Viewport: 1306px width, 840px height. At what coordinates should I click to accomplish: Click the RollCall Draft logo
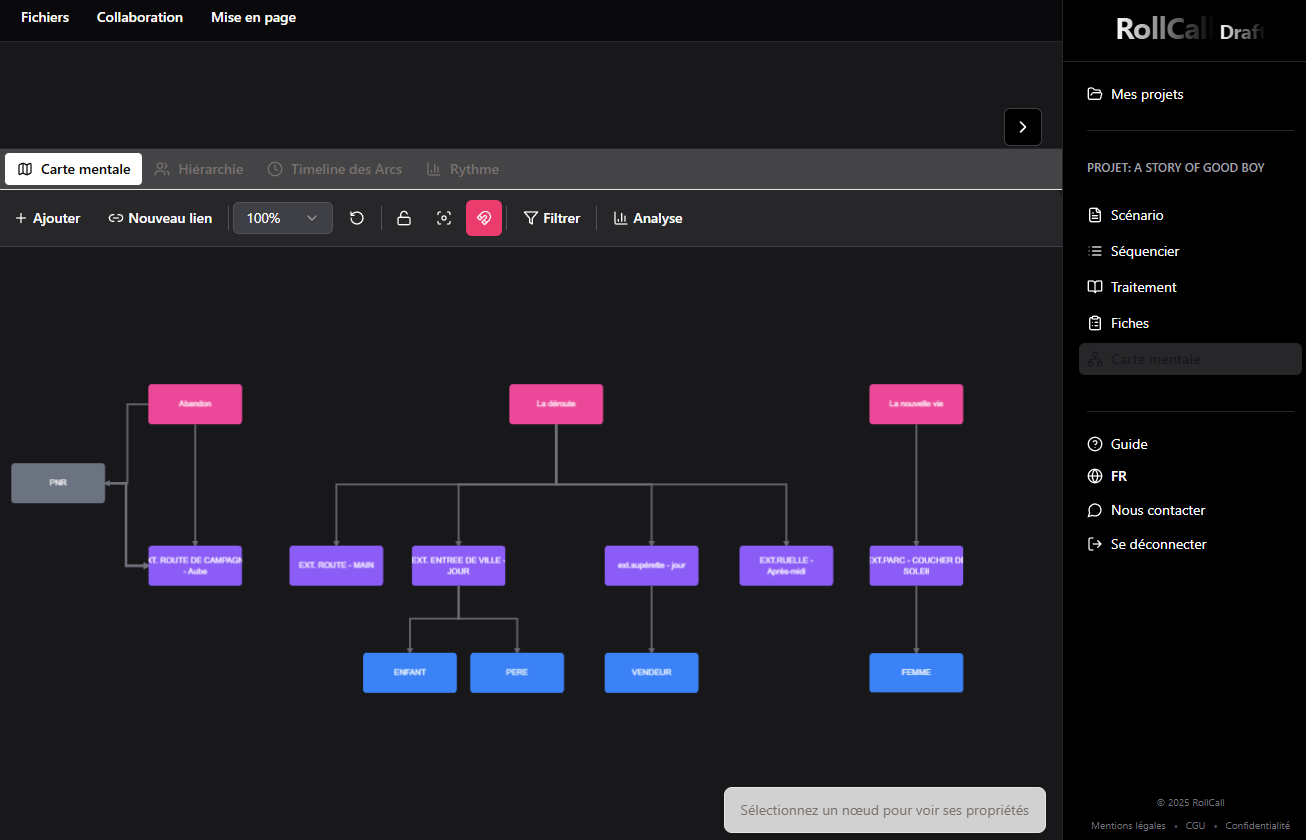(1190, 30)
